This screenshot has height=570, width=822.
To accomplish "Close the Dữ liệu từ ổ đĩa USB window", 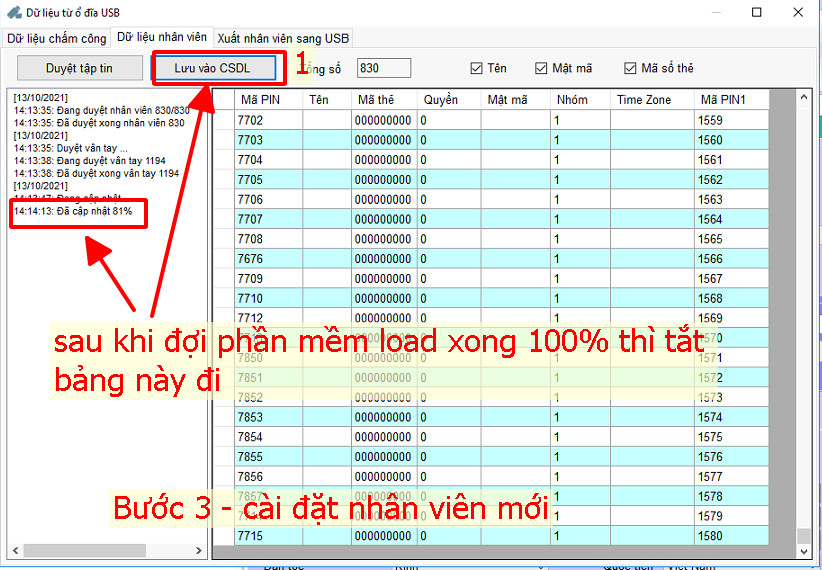I will pos(798,12).
